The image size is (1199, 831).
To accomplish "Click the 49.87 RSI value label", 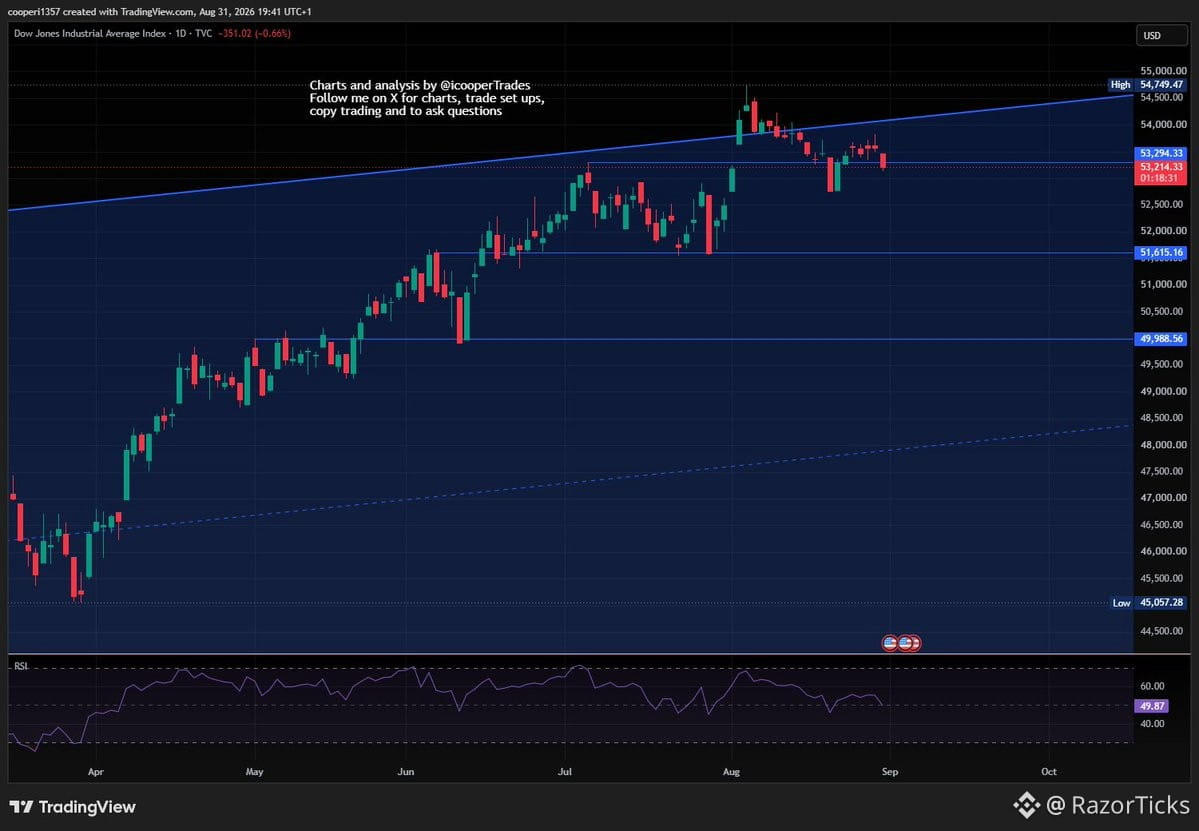I will (x=1152, y=706).
